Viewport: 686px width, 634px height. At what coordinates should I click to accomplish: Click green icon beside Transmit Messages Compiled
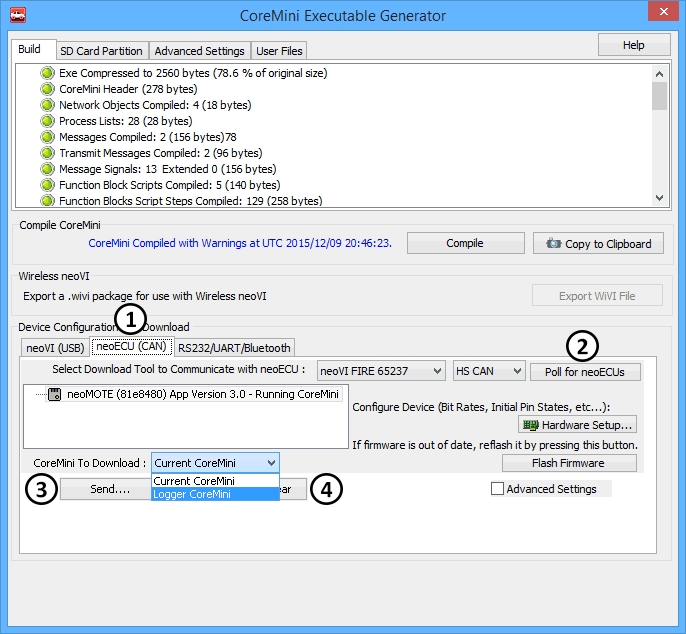coord(47,153)
